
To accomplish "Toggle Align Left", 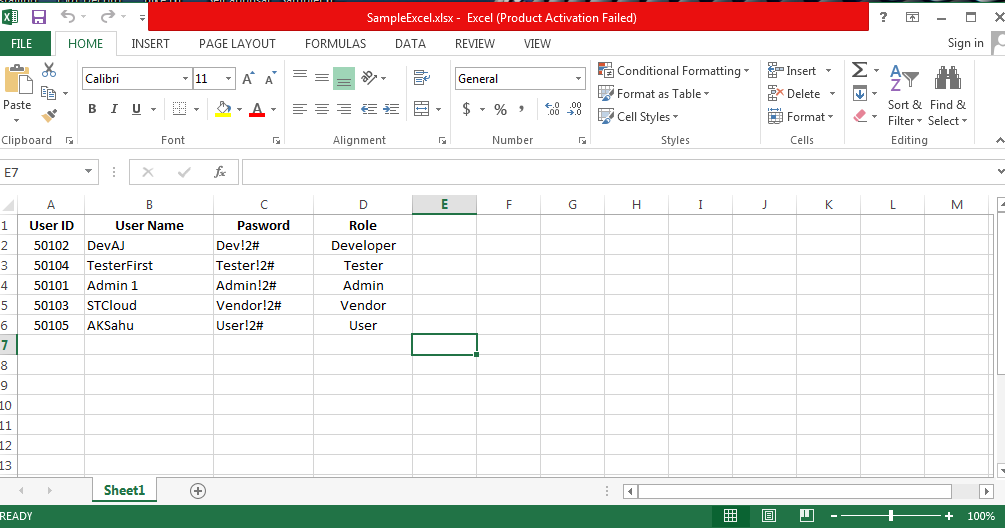I will [x=299, y=109].
